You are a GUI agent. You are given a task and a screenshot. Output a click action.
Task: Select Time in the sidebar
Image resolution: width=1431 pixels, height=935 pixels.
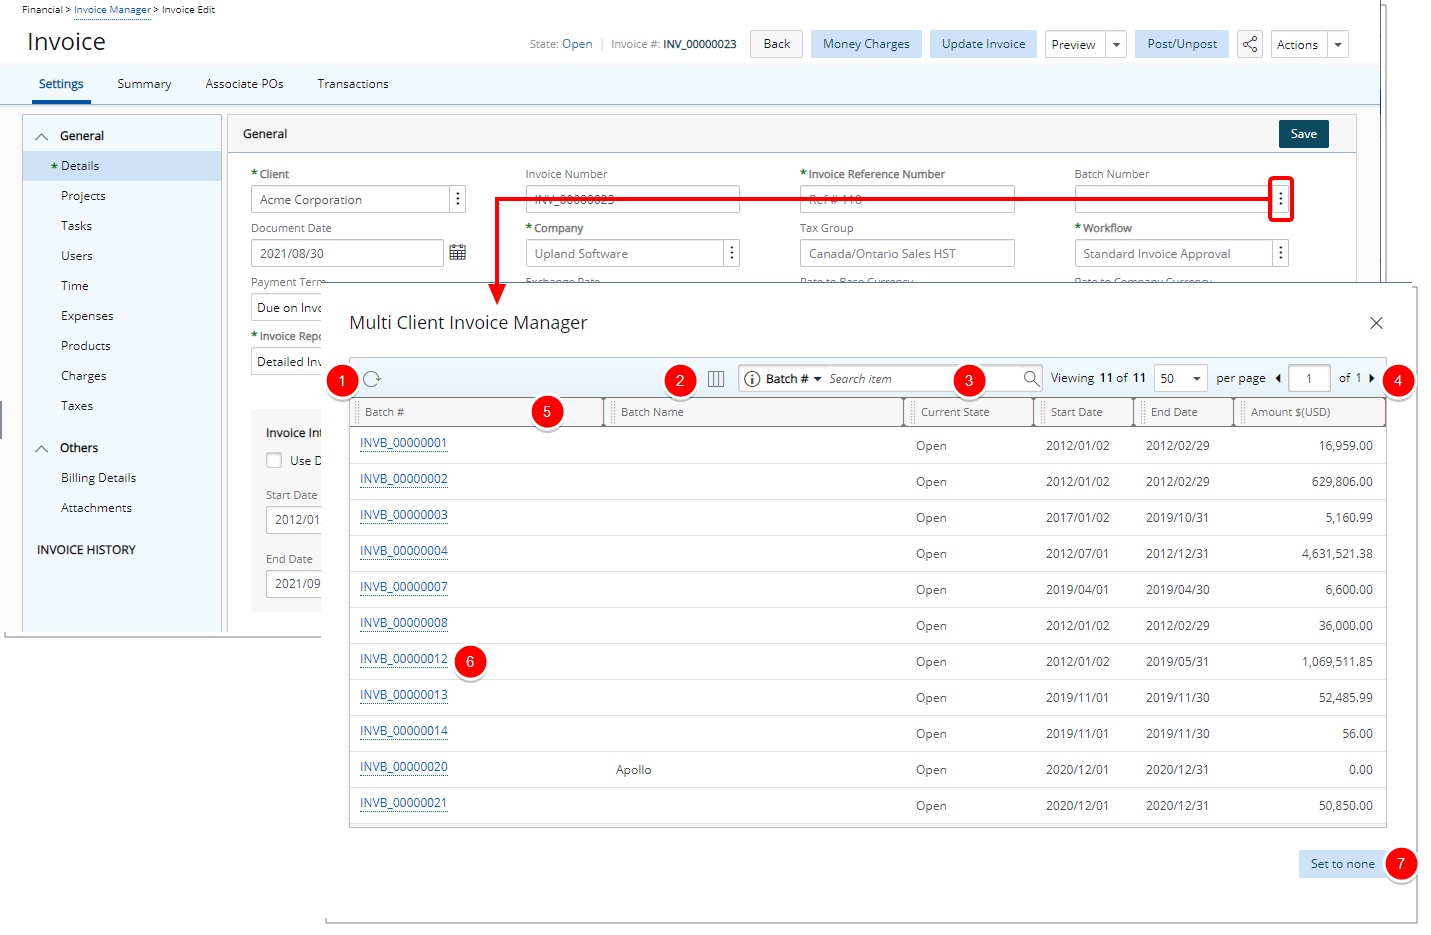tap(74, 286)
